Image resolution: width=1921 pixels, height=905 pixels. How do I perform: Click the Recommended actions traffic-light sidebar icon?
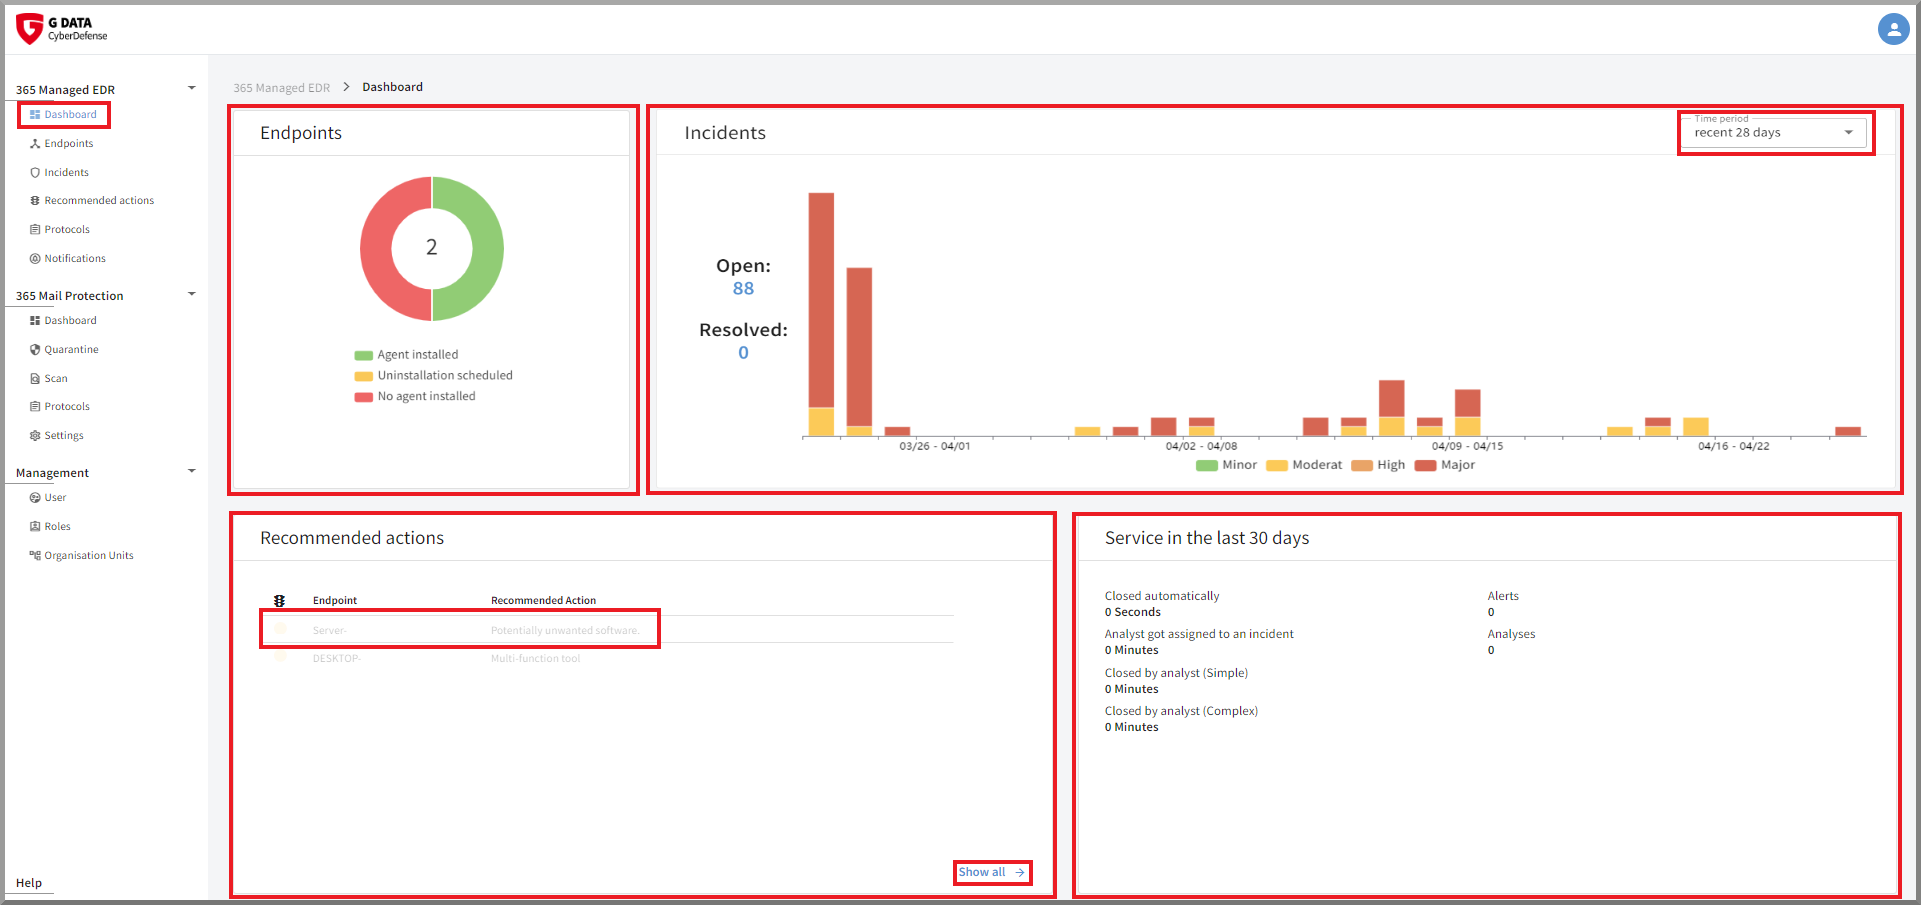pos(35,201)
